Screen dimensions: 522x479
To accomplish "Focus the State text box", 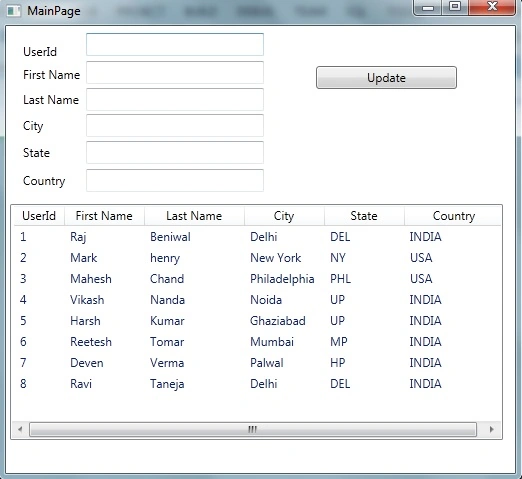I will (x=175, y=152).
